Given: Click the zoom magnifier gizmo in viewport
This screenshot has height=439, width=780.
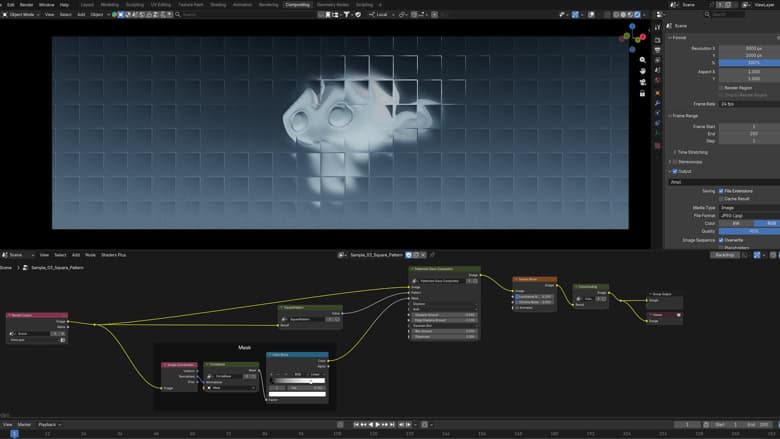Looking at the screenshot, I should (643, 60).
